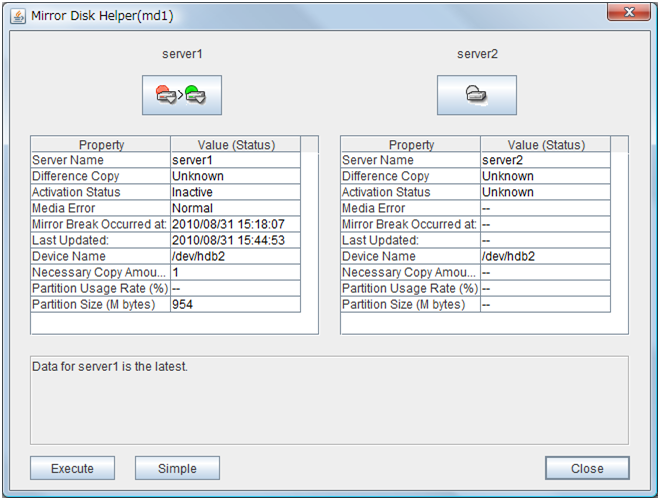Image resolution: width=660 pixels, height=500 pixels.
Task: Click the Close button at bottom
Action: tap(587, 468)
